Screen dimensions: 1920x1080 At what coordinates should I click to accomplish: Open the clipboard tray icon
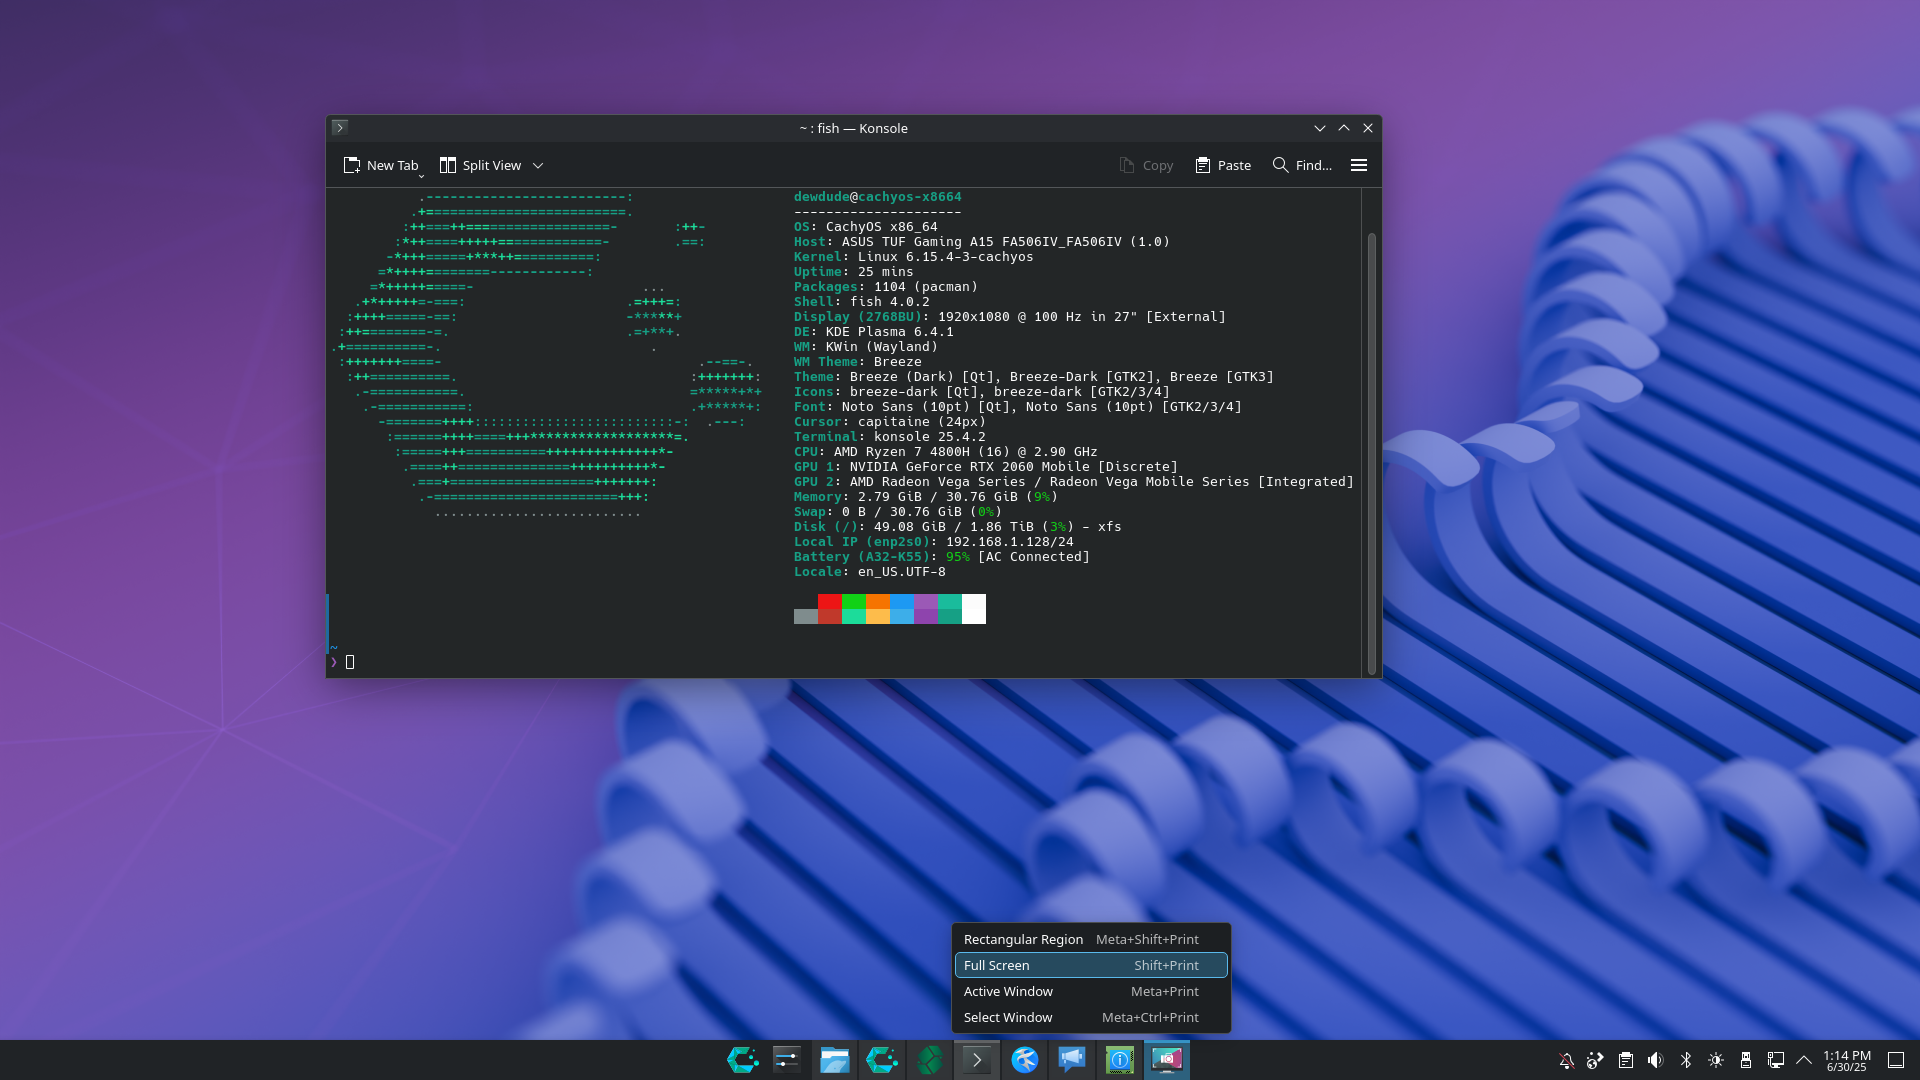1626,1060
